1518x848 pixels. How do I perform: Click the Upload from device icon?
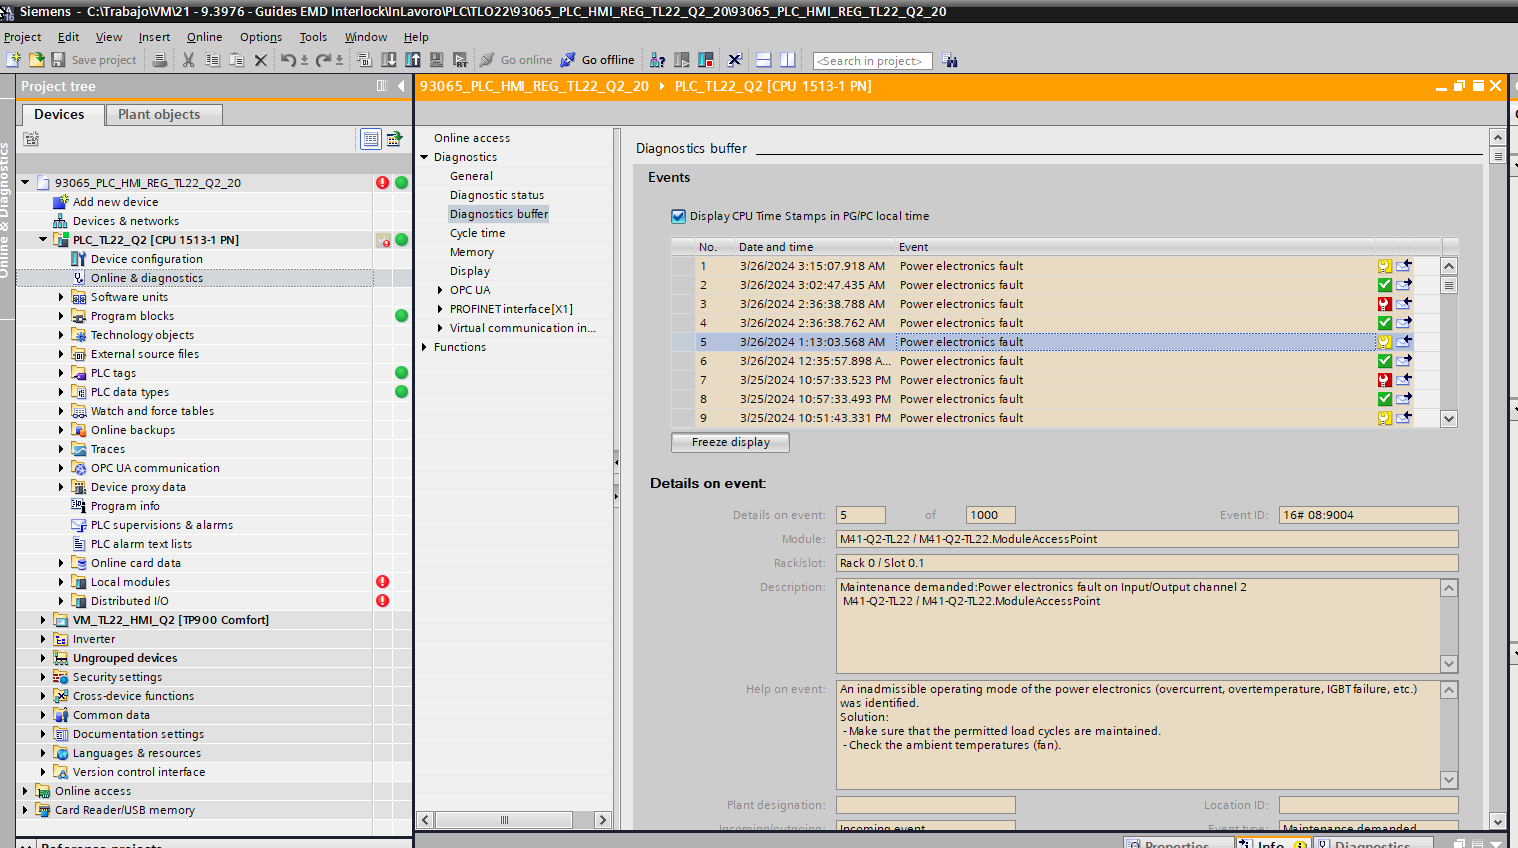click(x=413, y=60)
